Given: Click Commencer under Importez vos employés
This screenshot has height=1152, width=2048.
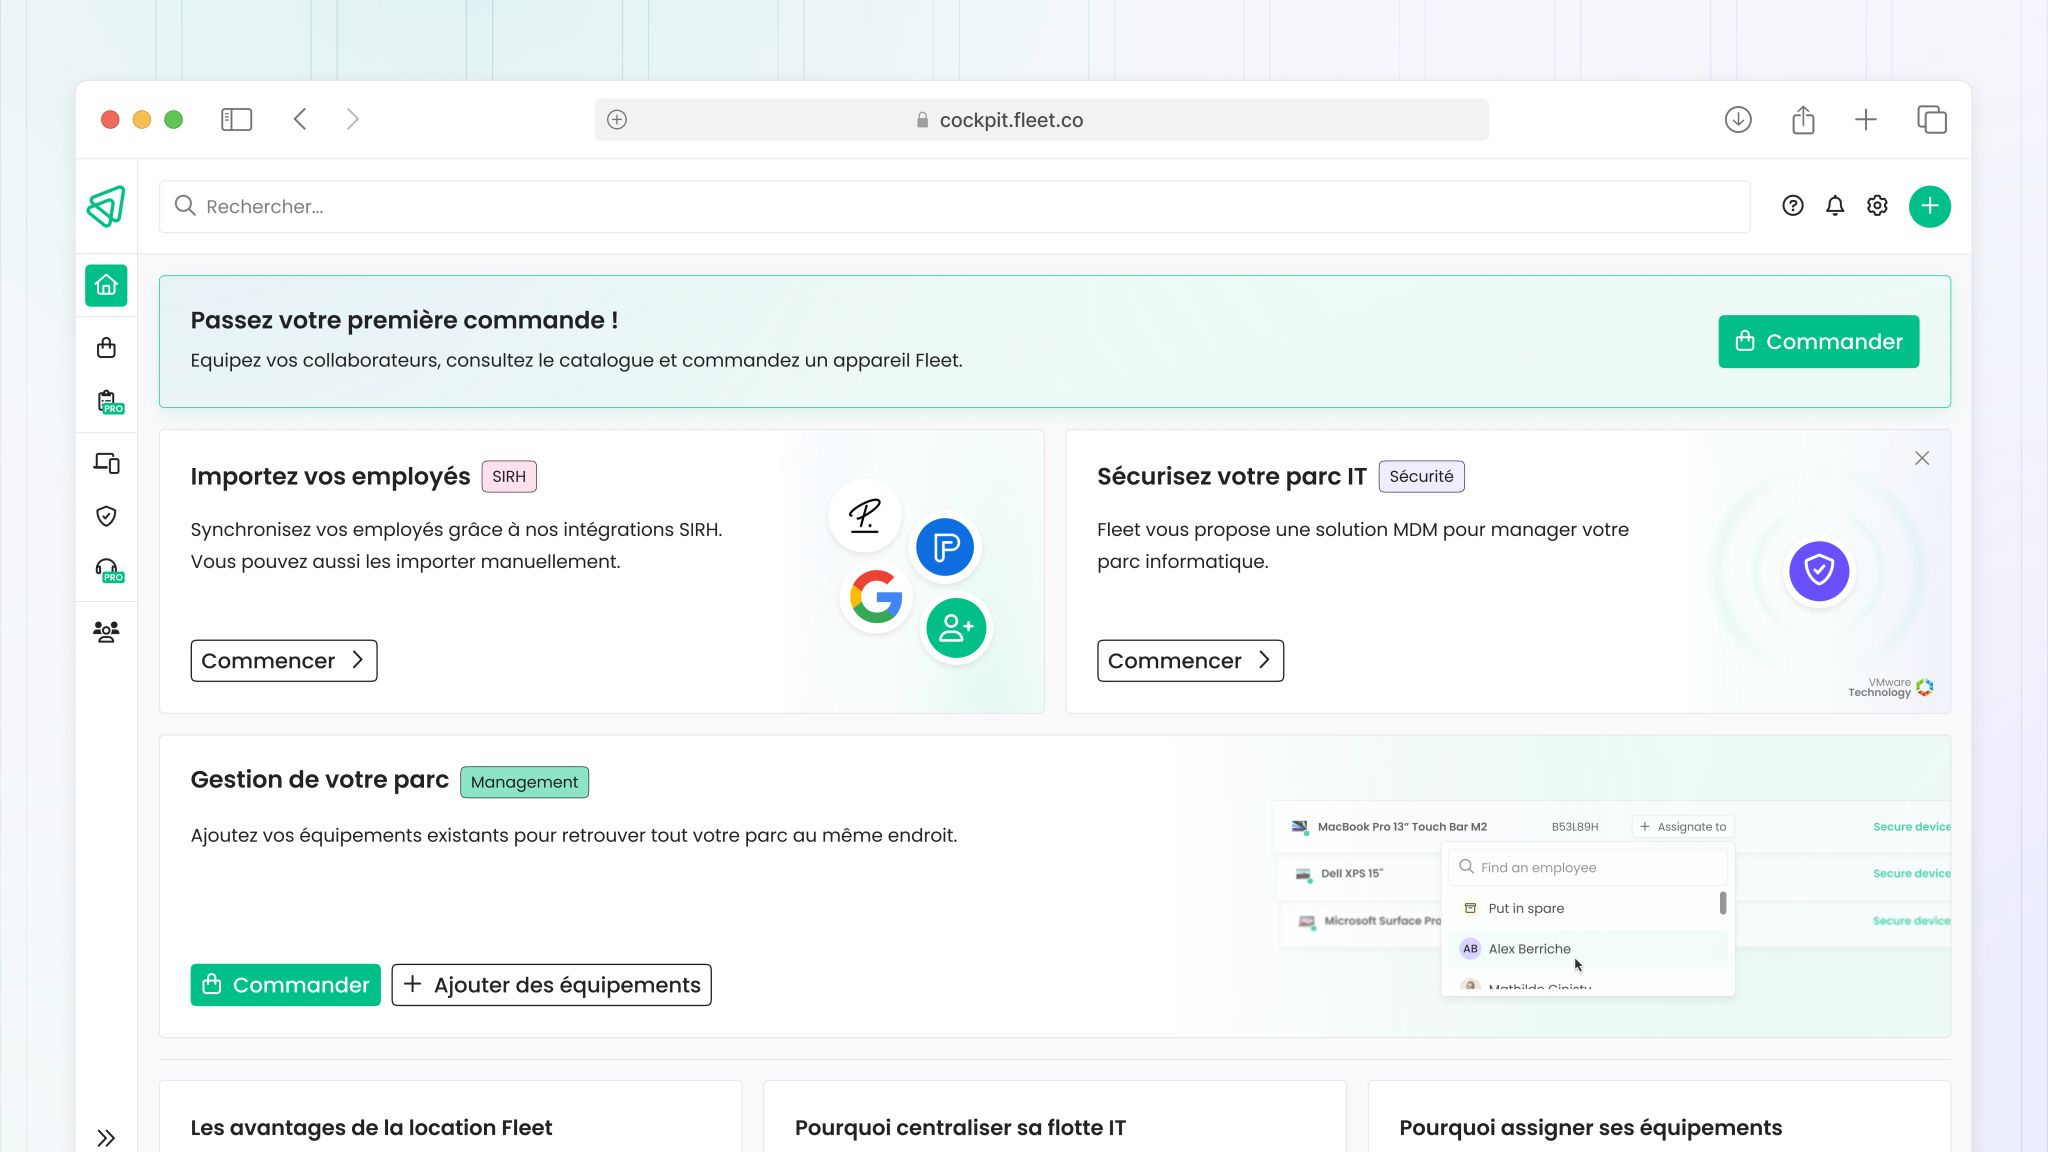Looking at the screenshot, I should pyautogui.click(x=283, y=661).
